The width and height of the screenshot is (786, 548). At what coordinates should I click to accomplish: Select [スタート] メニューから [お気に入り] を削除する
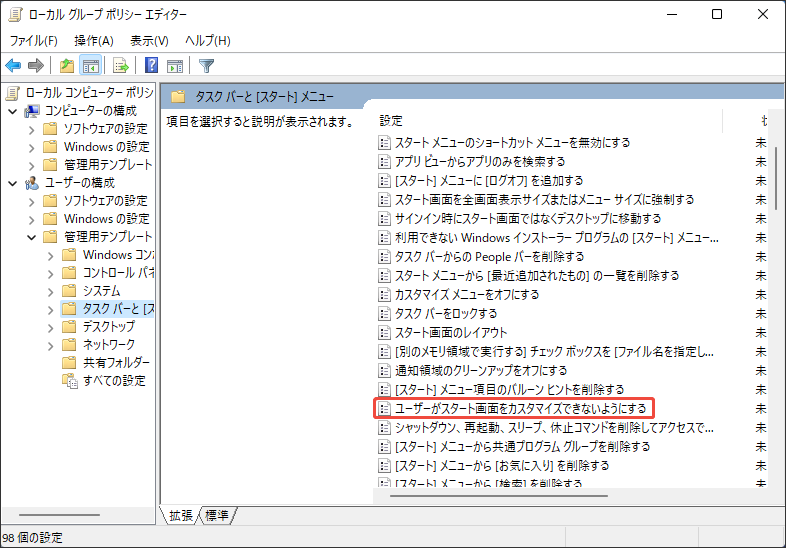(502, 466)
